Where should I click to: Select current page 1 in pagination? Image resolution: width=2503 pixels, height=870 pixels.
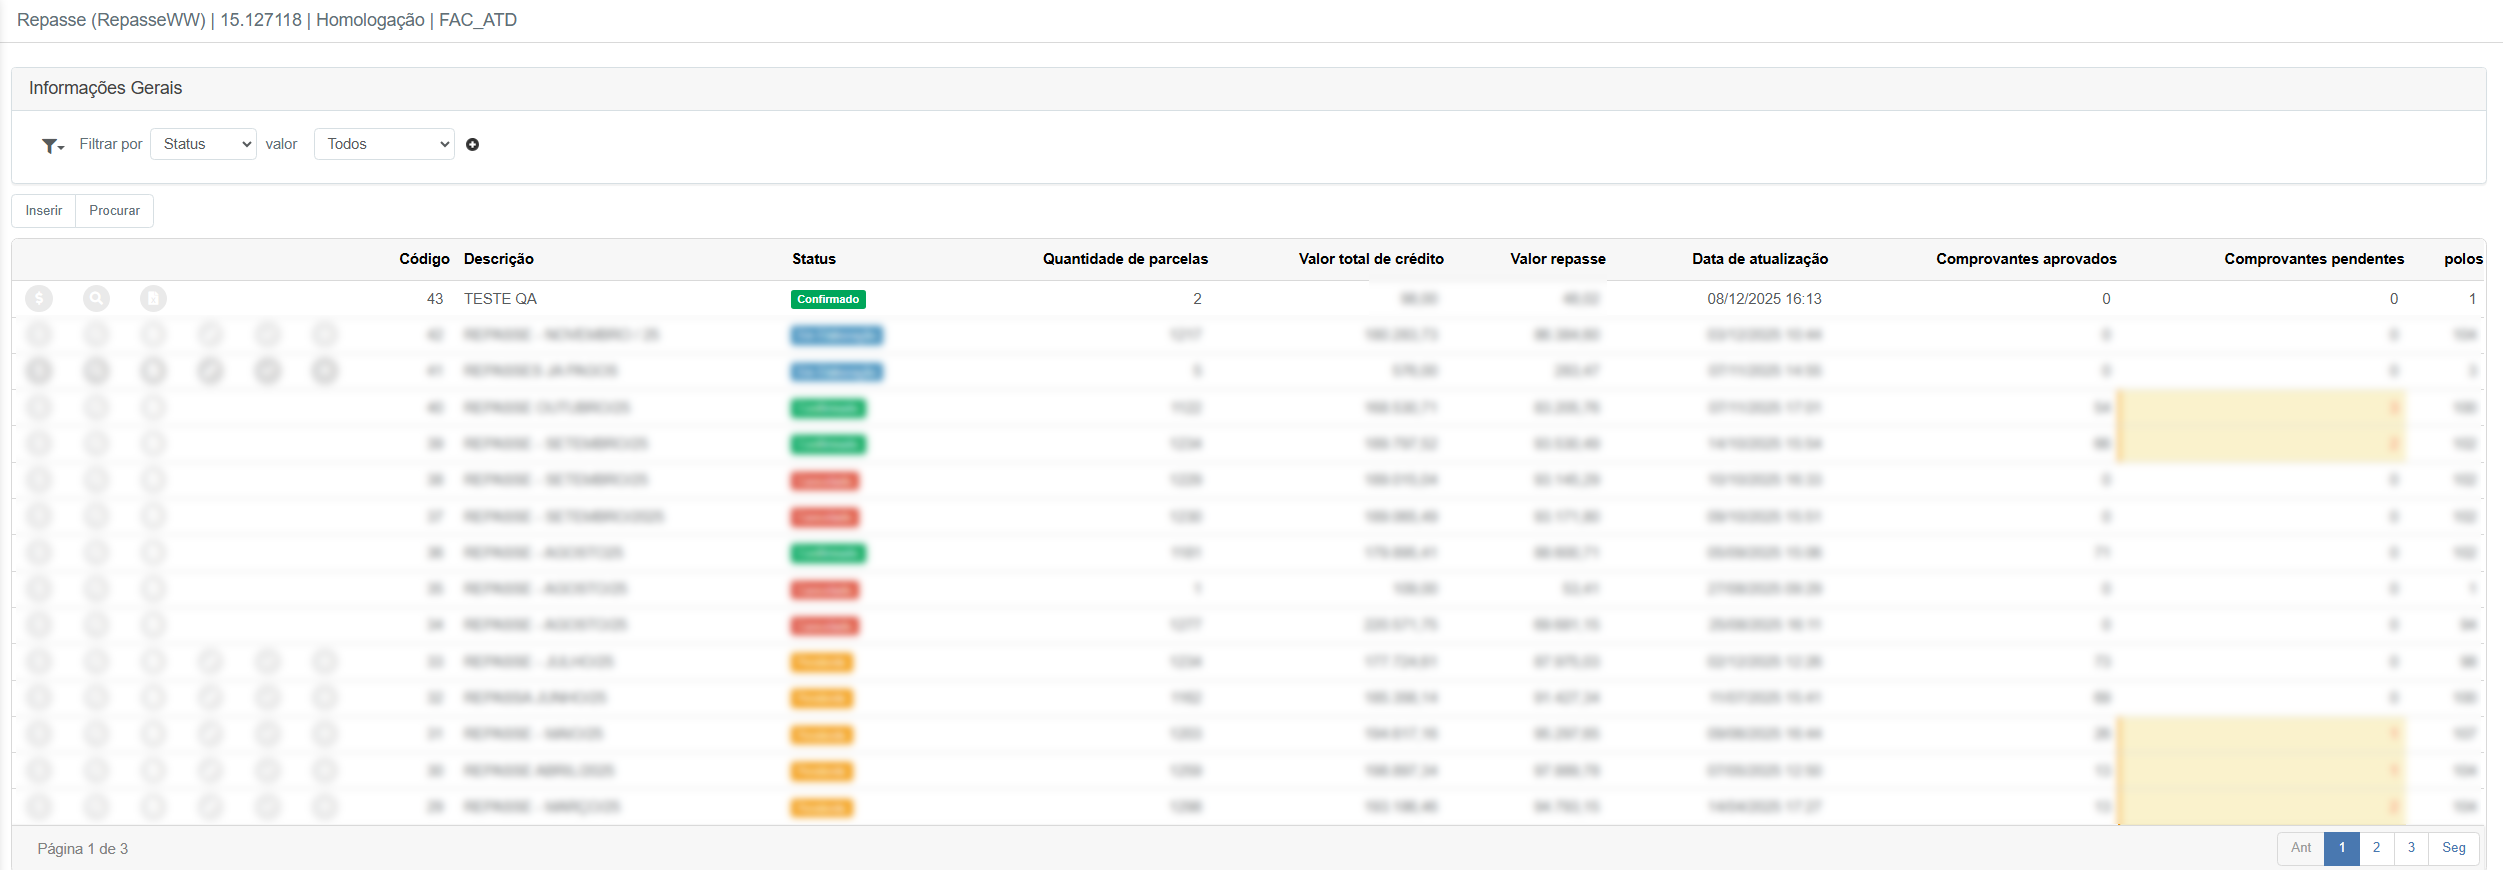tap(2341, 848)
